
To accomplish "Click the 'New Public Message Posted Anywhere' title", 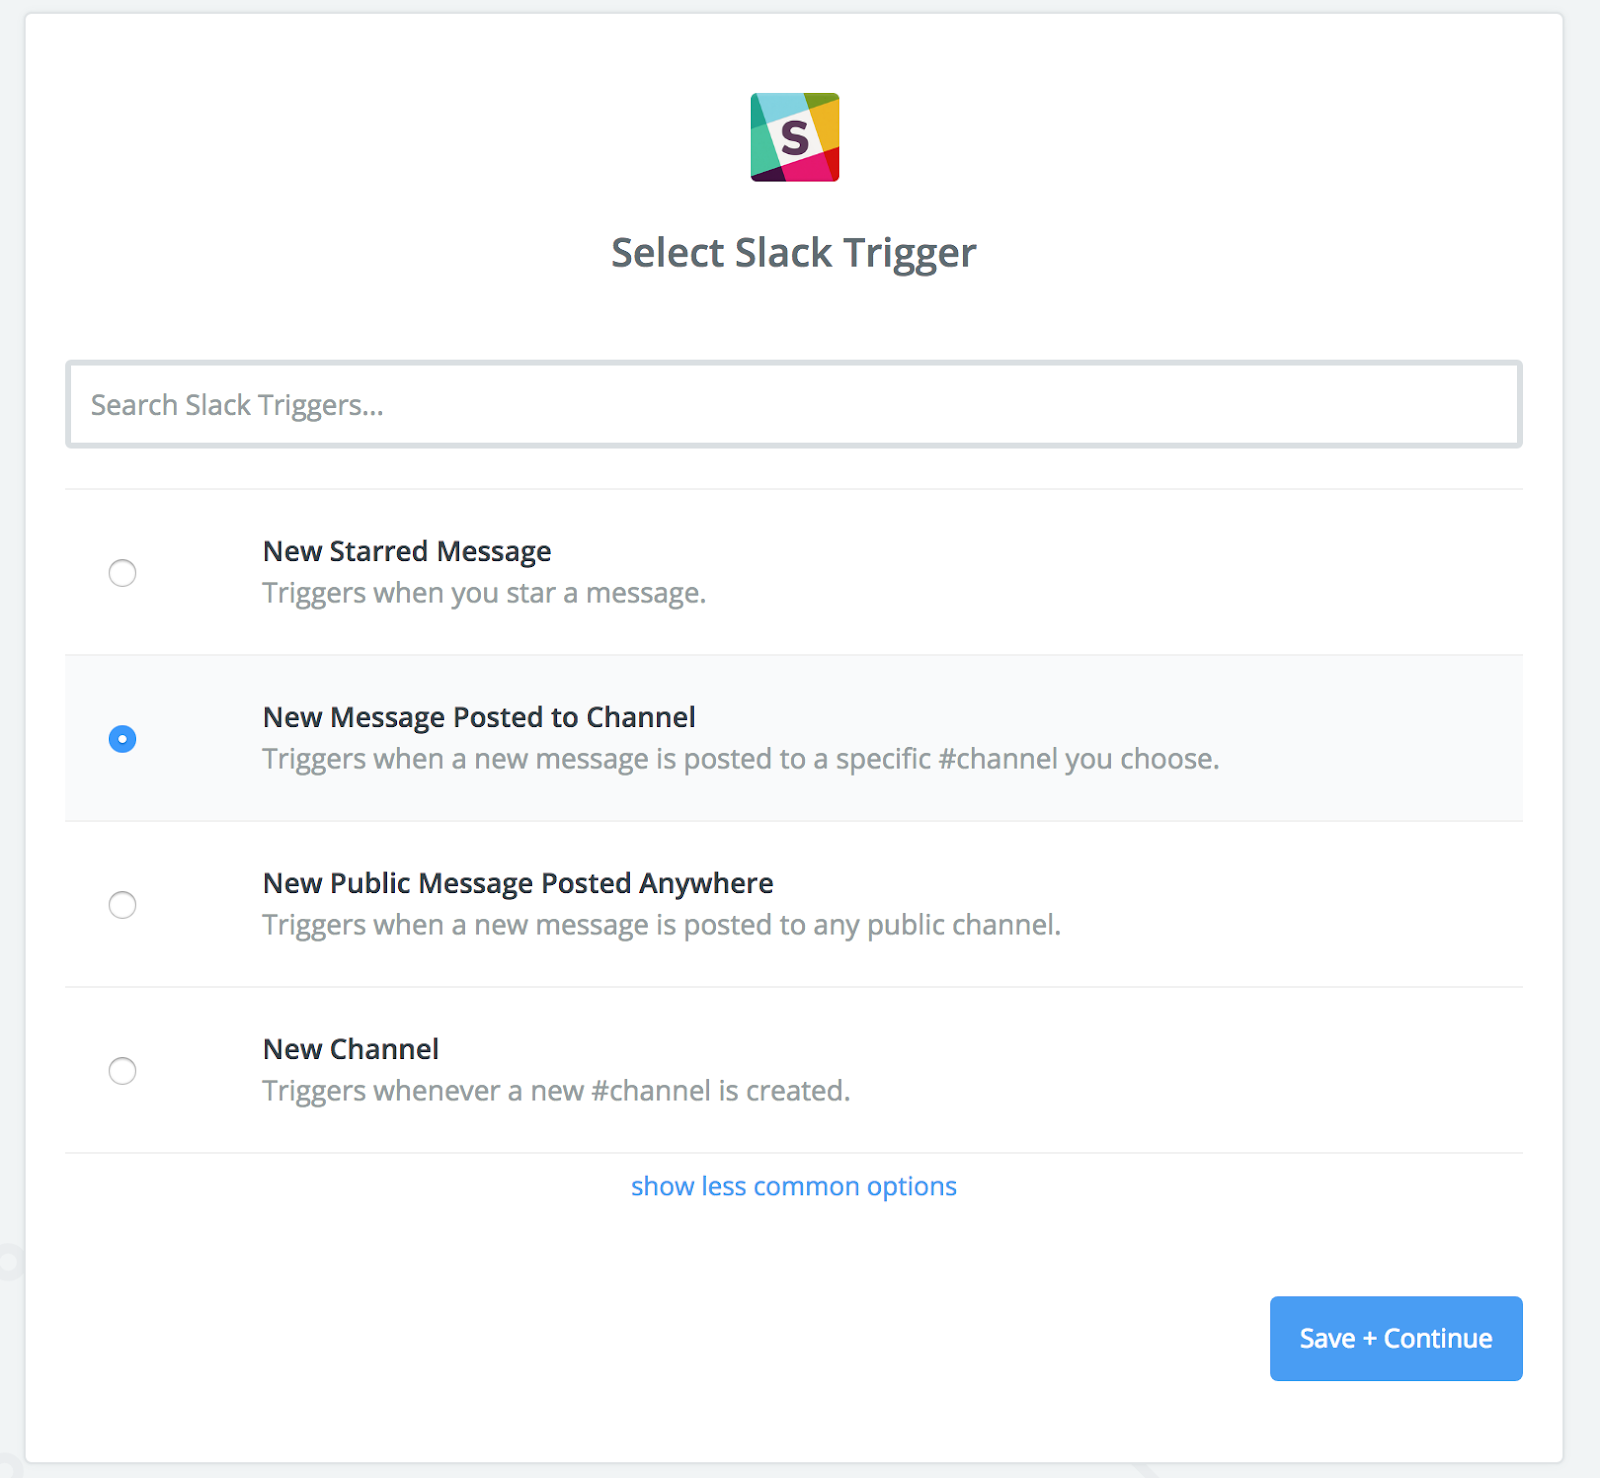I will click(x=518, y=883).
